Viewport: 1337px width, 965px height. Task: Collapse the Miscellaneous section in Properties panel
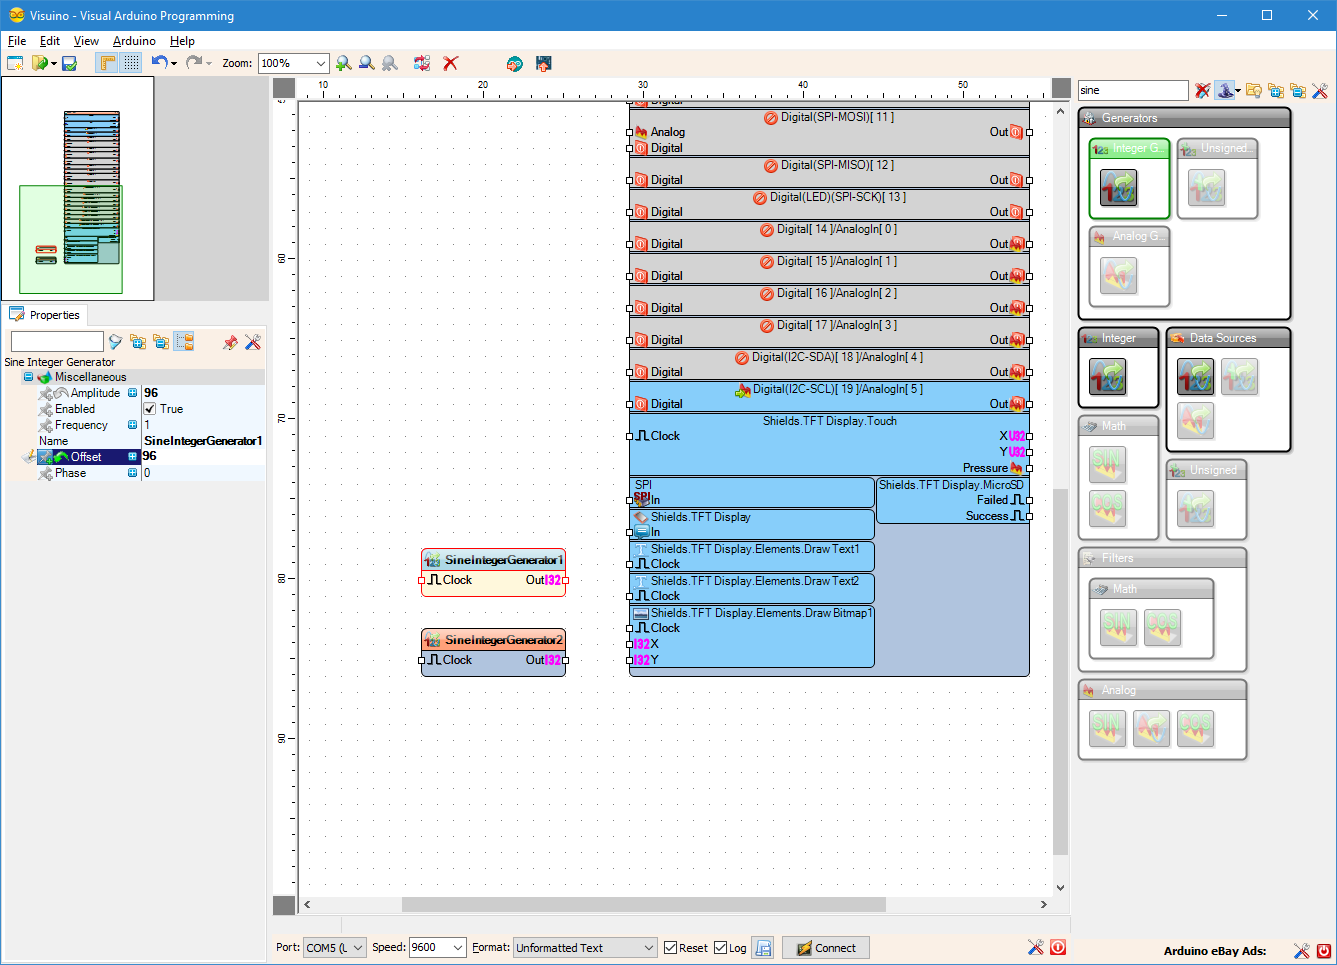[x=28, y=377]
